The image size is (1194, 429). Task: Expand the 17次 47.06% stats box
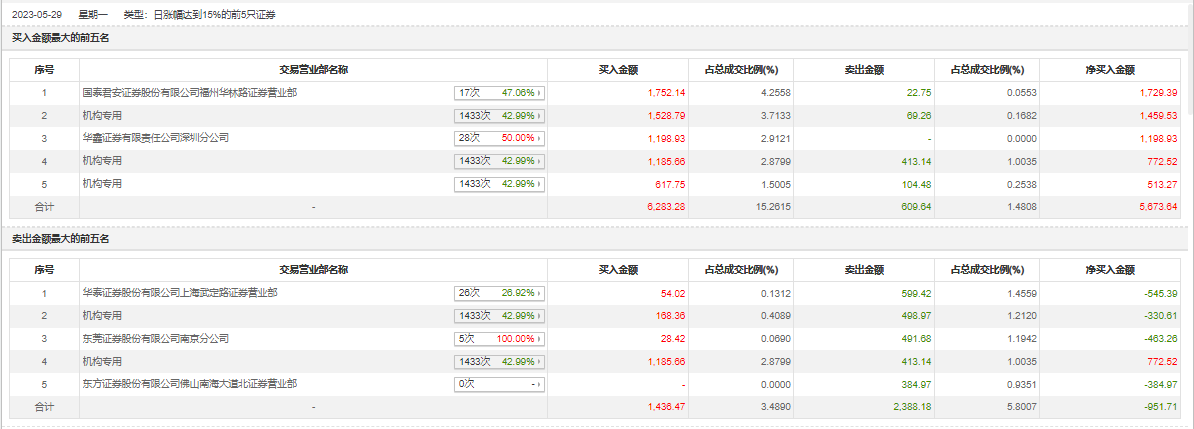pyautogui.click(x=499, y=93)
